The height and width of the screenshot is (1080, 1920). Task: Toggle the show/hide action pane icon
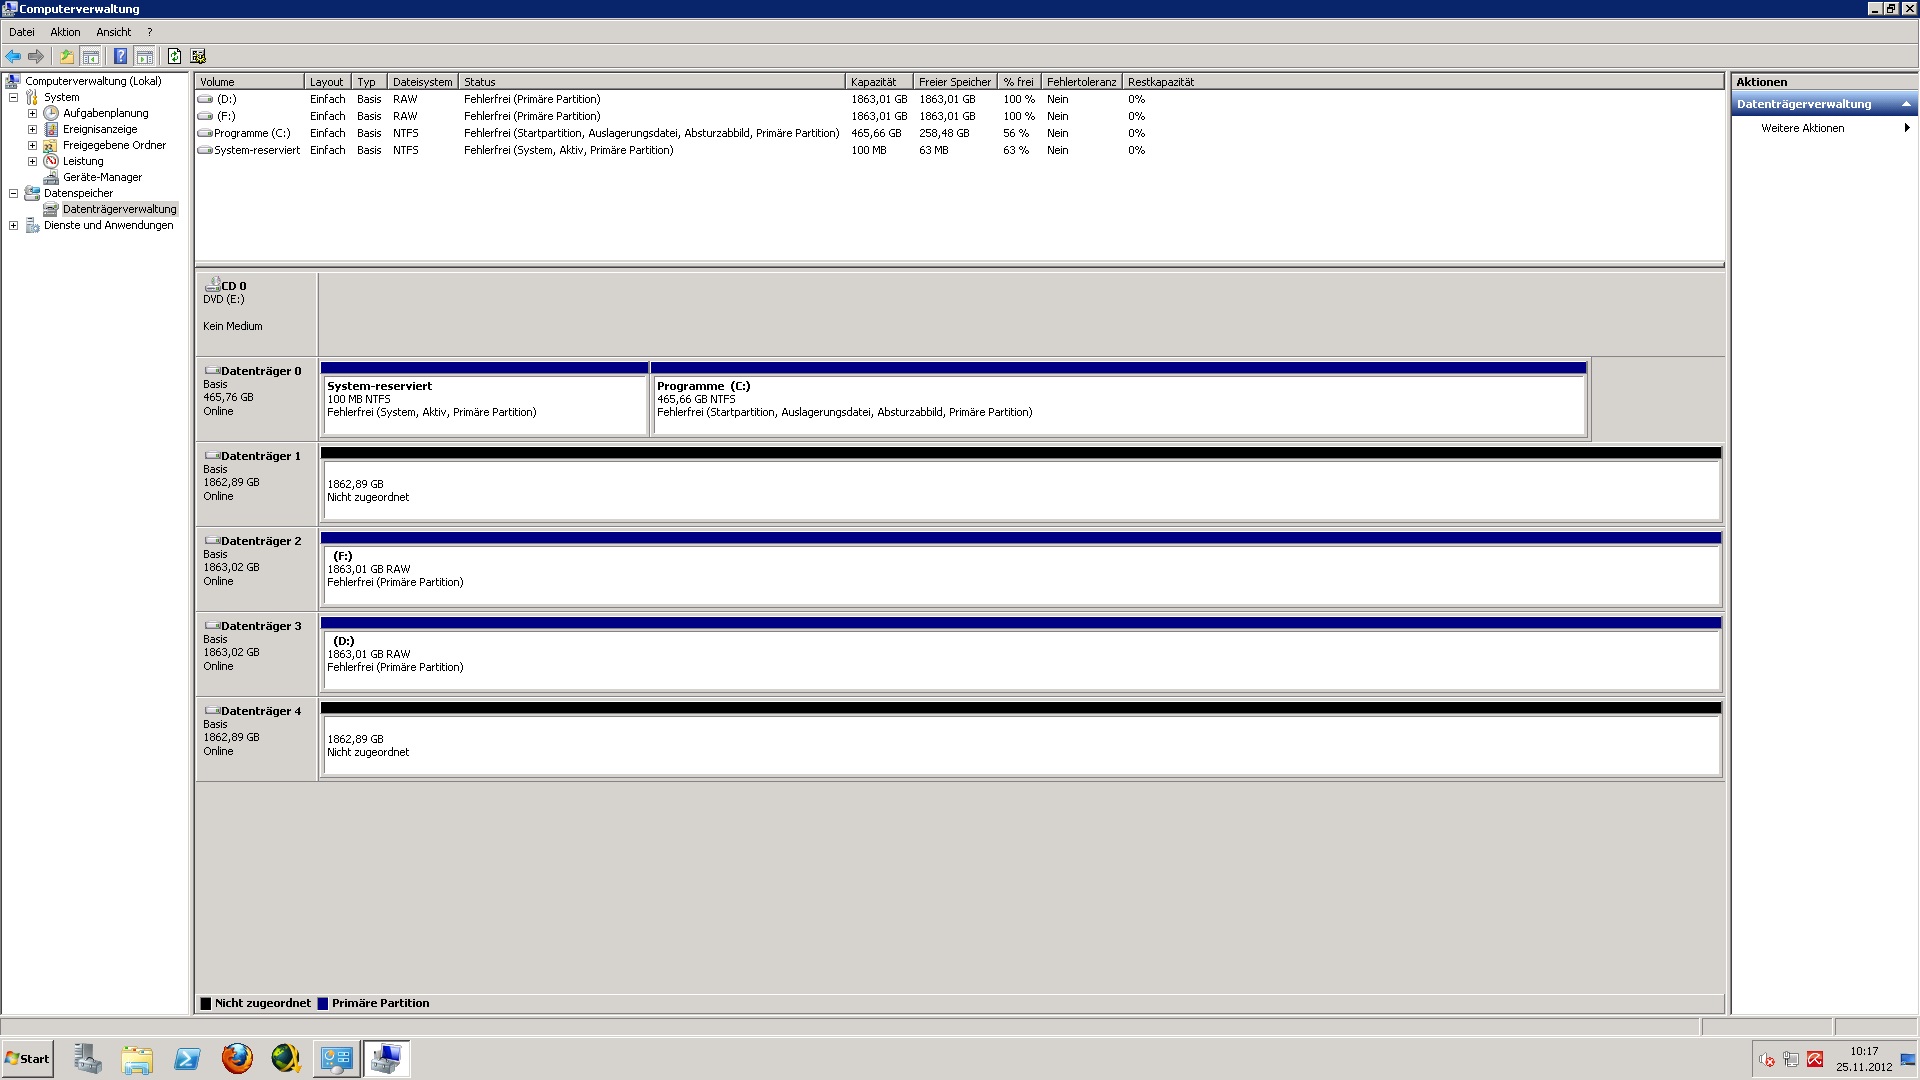coord(144,56)
